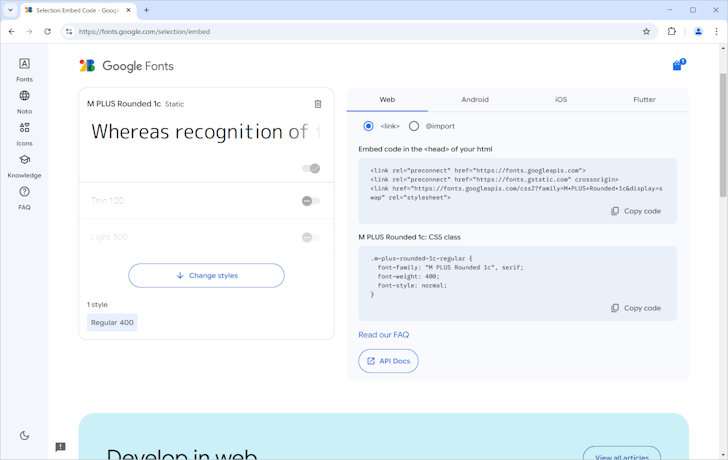Screen dimensions: 728x460
Task: Click the View all articles button
Action: (622, 455)
